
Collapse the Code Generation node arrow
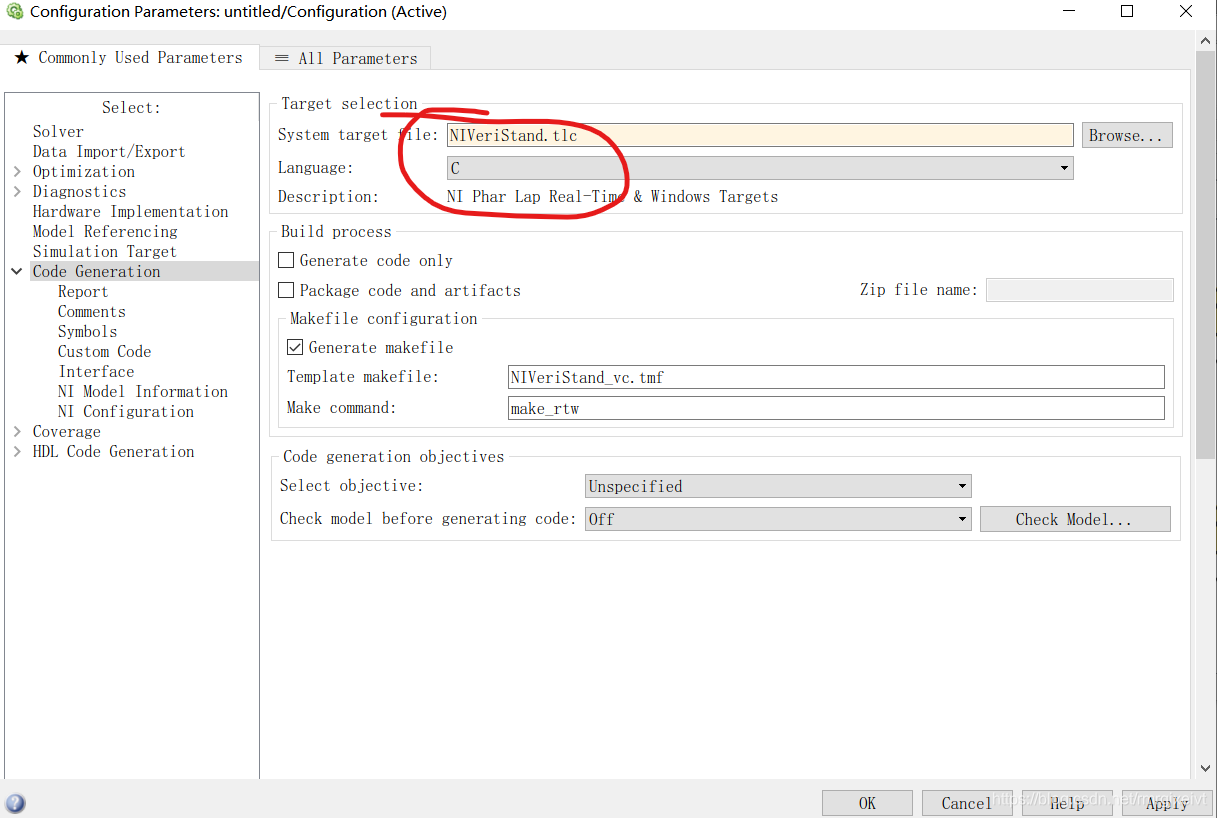click(x=17, y=271)
